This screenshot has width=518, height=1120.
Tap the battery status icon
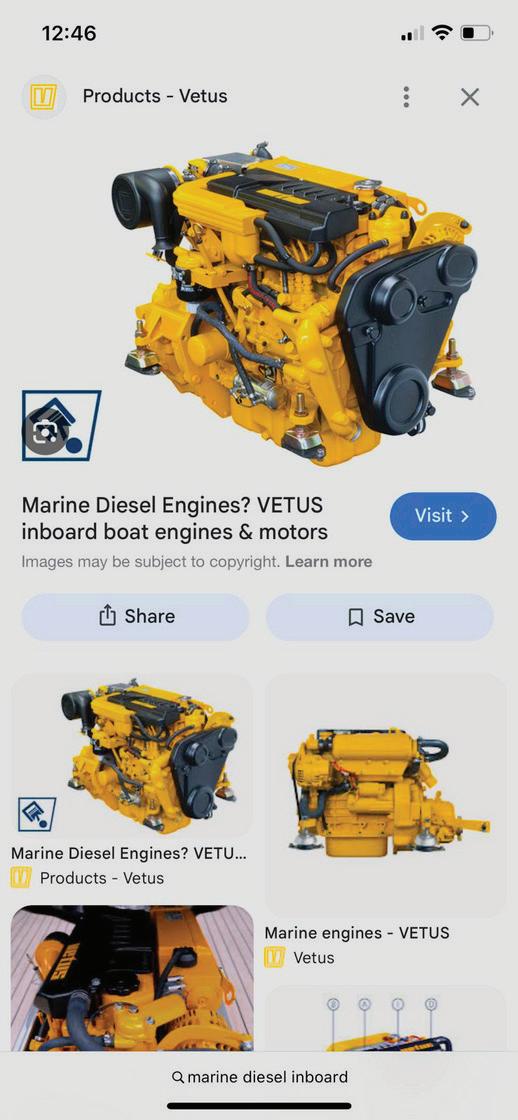click(476, 33)
